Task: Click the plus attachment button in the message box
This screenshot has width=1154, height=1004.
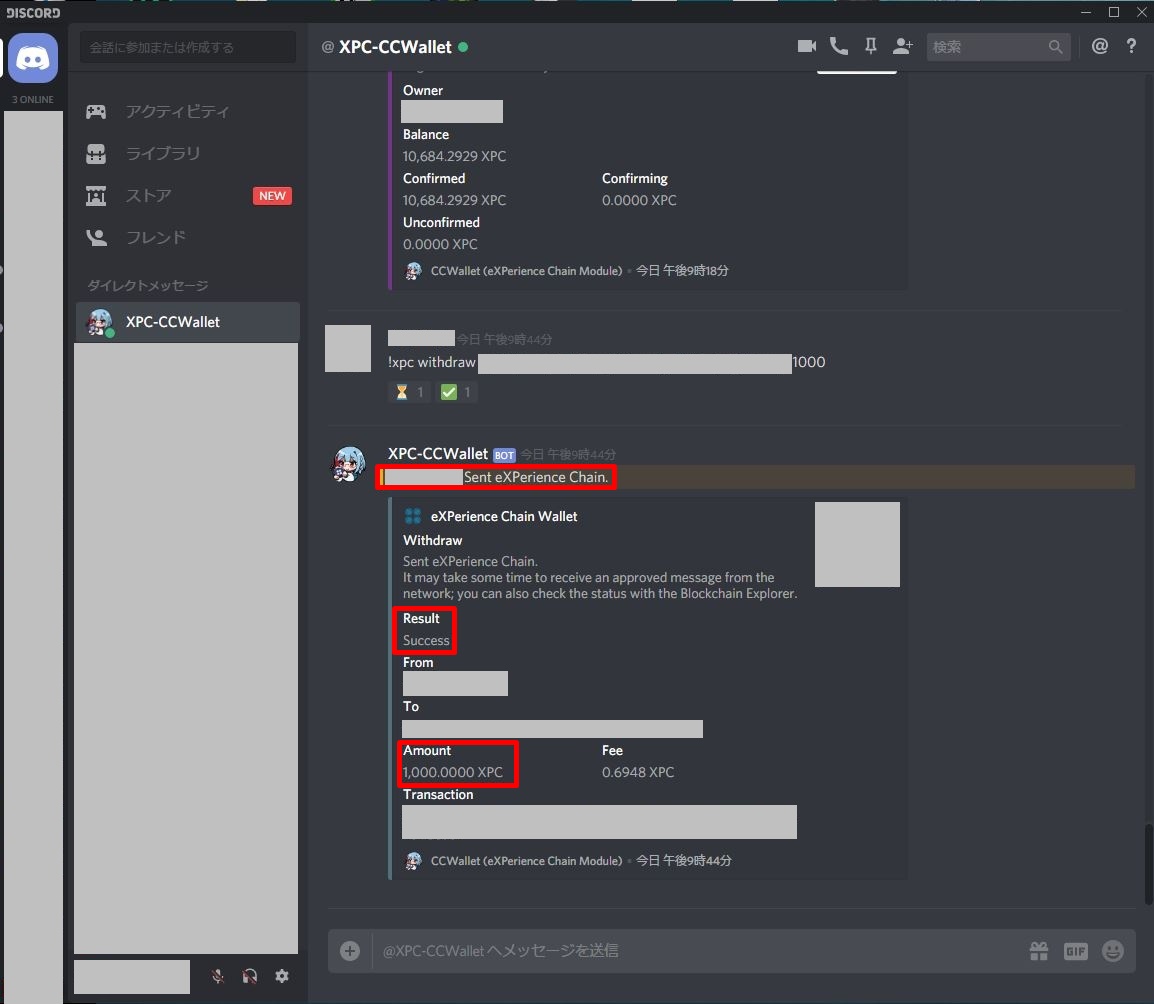Action: pyautogui.click(x=350, y=950)
